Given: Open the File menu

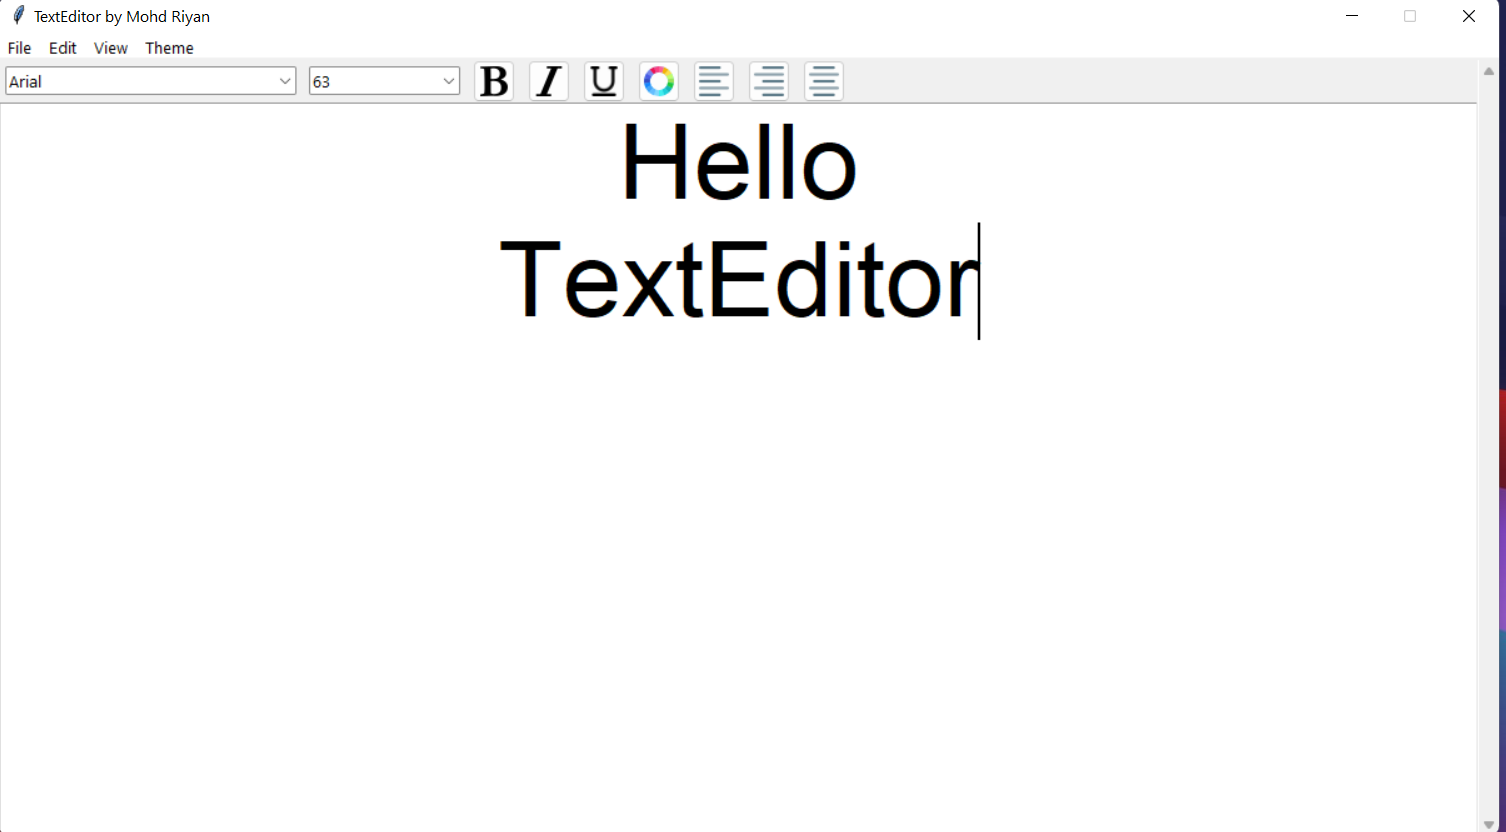Looking at the screenshot, I should [x=18, y=47].
